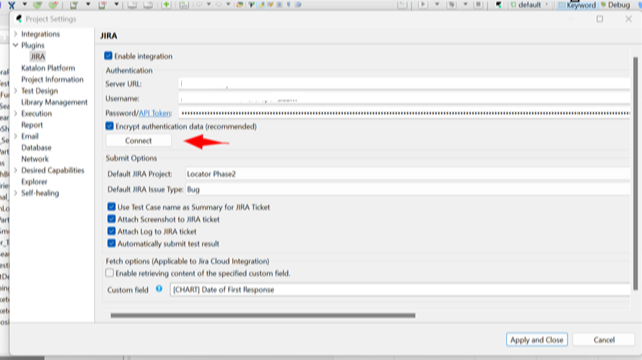Open the Custom field combo box
The height and width of the screenshot is (360, 642).
pyautogui.click(x=400, y=290)
